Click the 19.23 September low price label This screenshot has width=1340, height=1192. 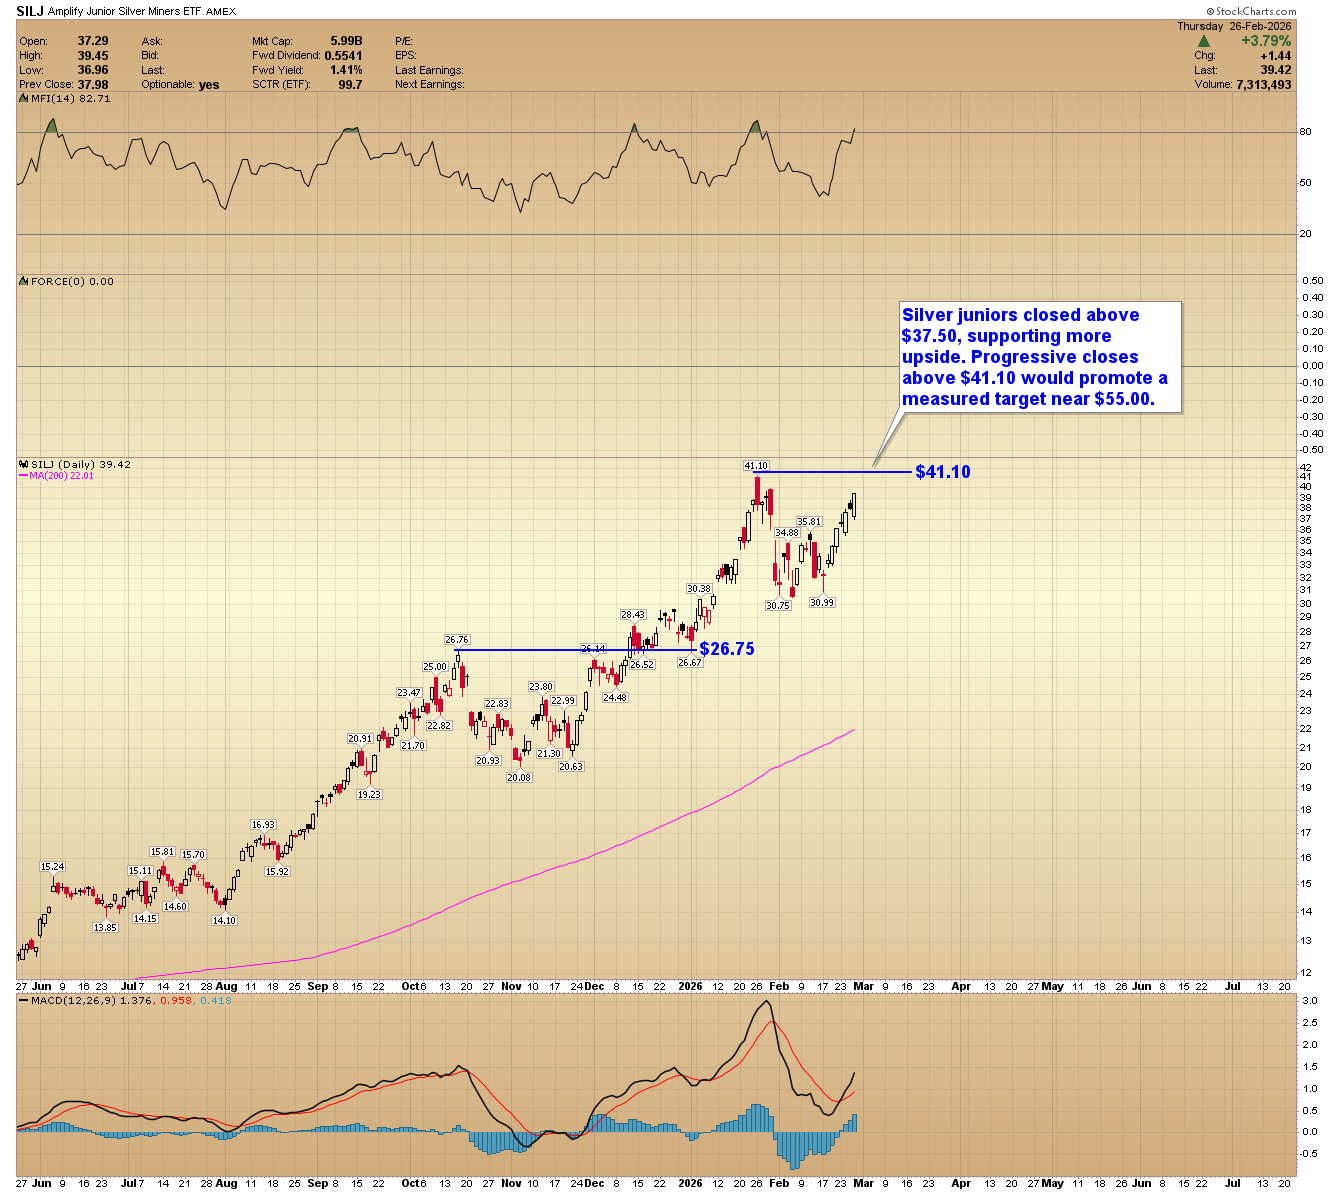369,794
